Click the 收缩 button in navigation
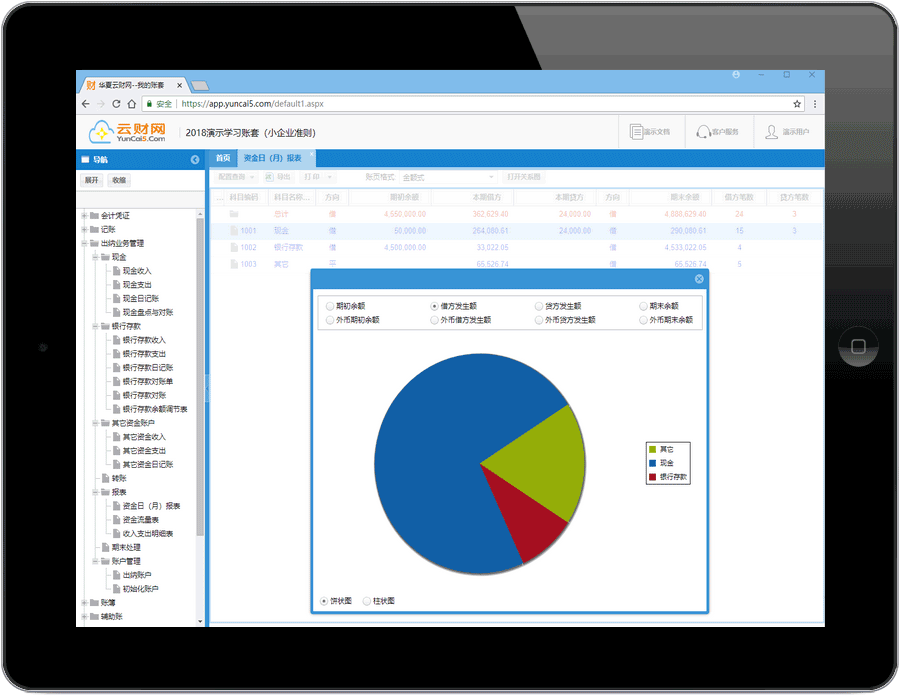The image size is (900, 696). point(119,180)
